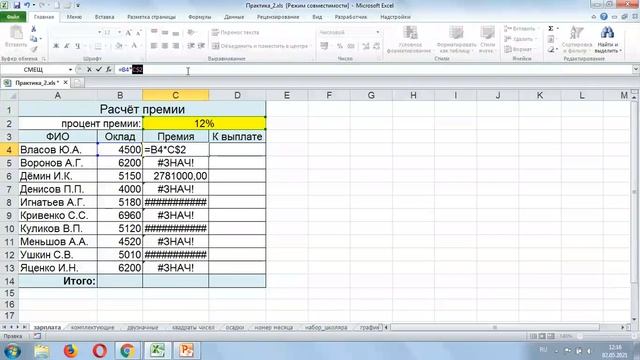Open the Файл tab
The height and width of the screenshot is (360, 640).
[x=13, y=17]
